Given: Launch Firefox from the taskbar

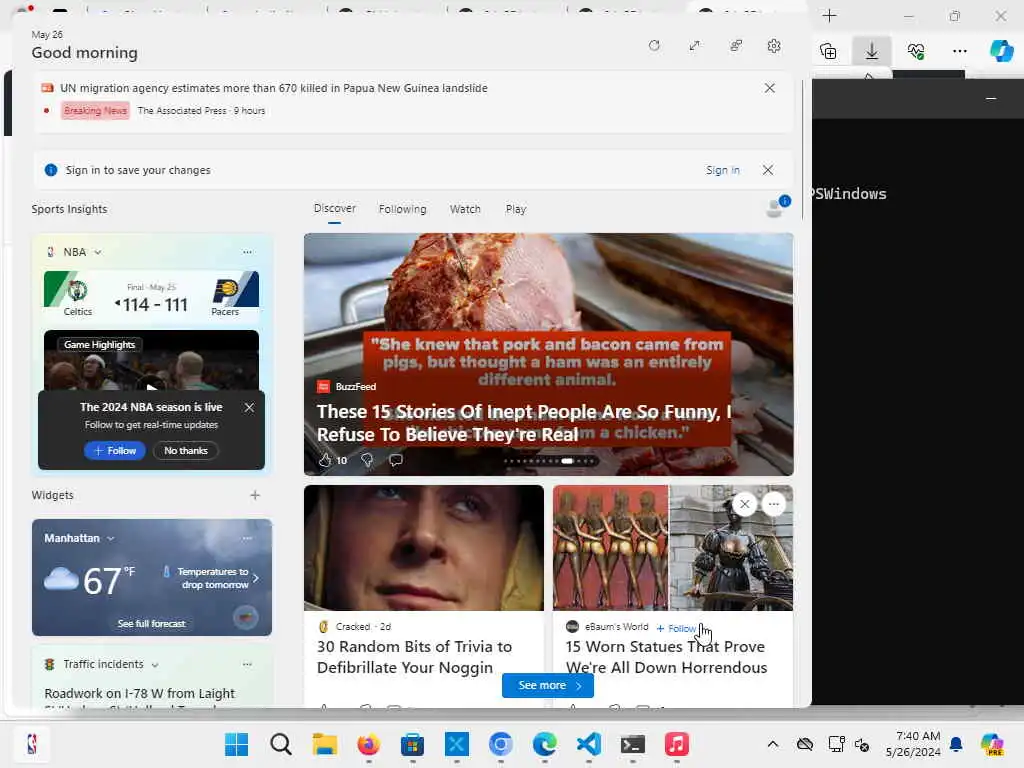Looking at the screenshot, I should [369, 744].
